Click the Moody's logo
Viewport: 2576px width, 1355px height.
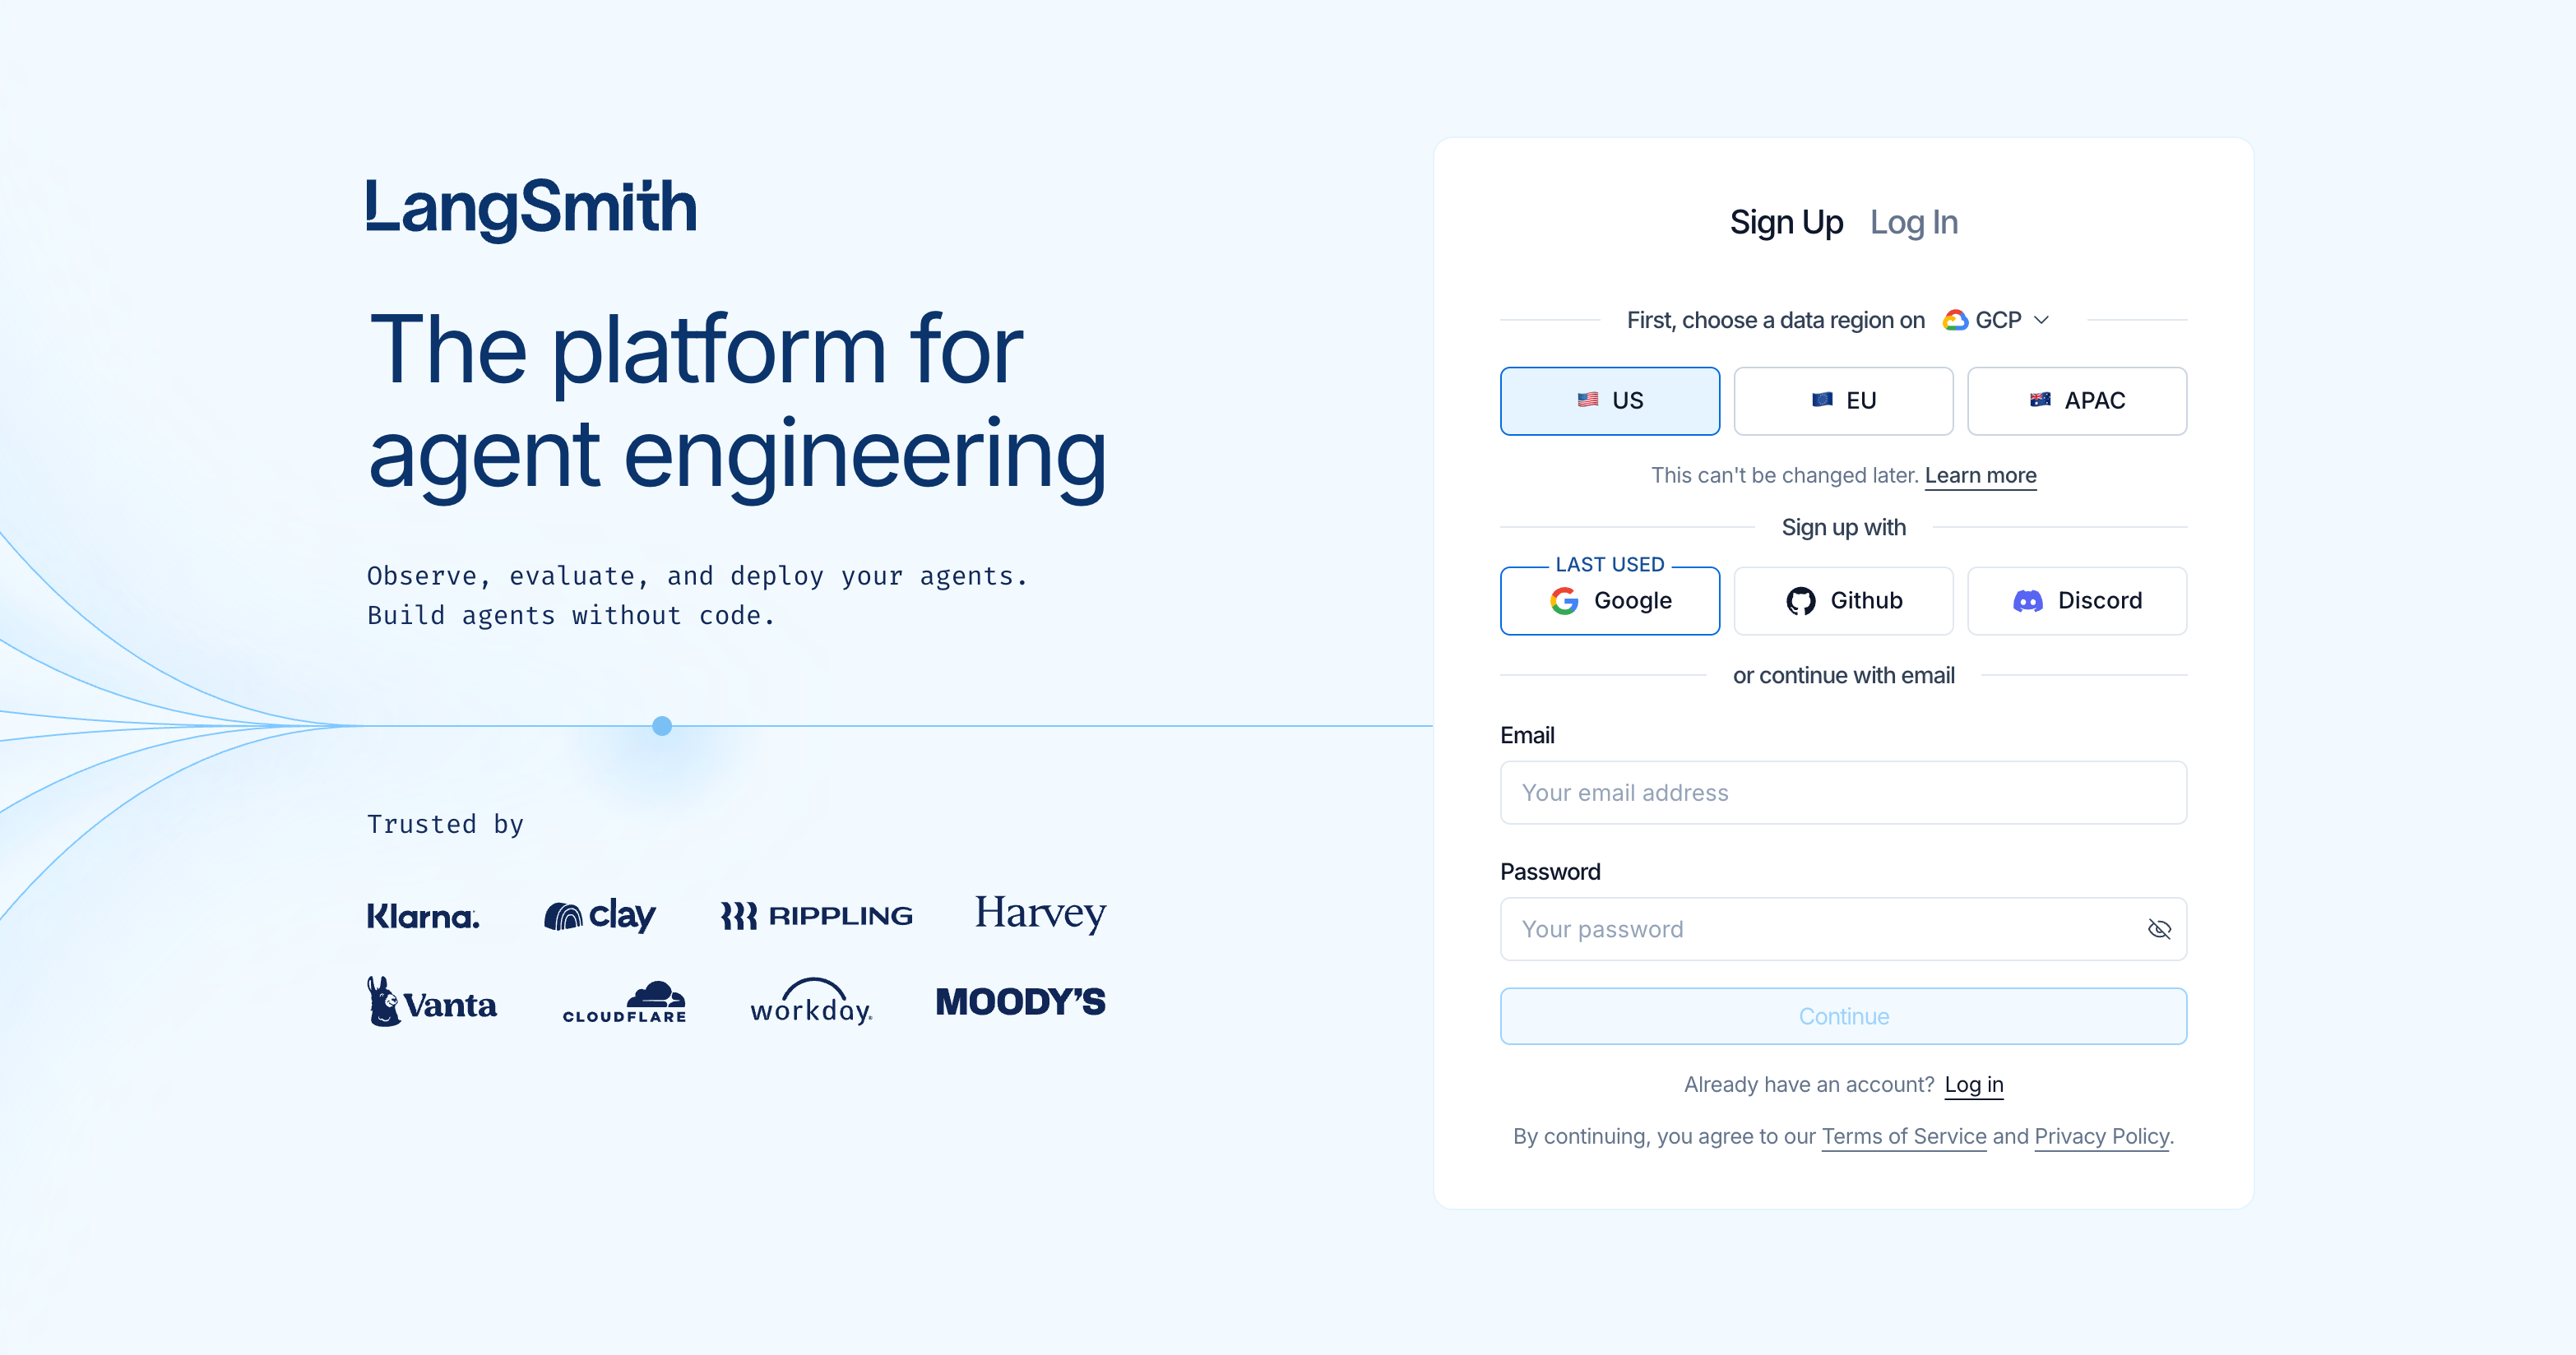pos(1020,1002)
